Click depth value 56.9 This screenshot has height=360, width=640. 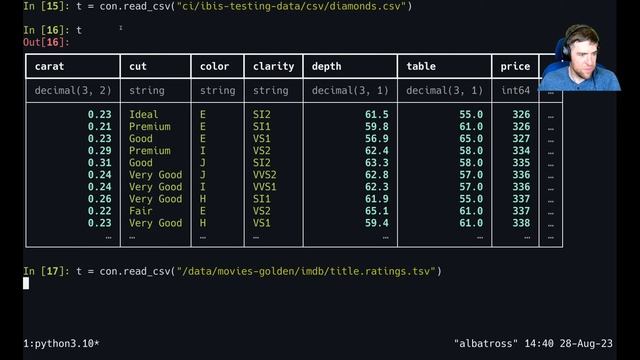click(x=377, y=138)
